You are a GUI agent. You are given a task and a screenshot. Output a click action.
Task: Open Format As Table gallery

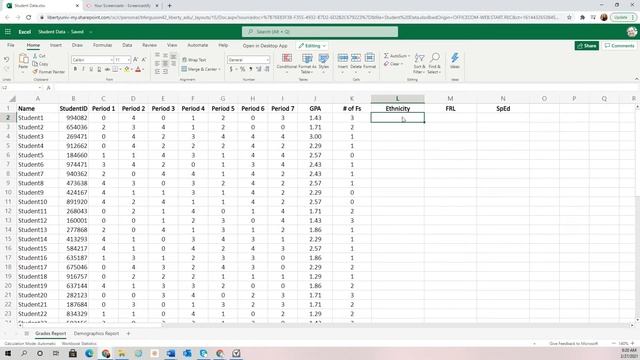[x=307, y=63]
